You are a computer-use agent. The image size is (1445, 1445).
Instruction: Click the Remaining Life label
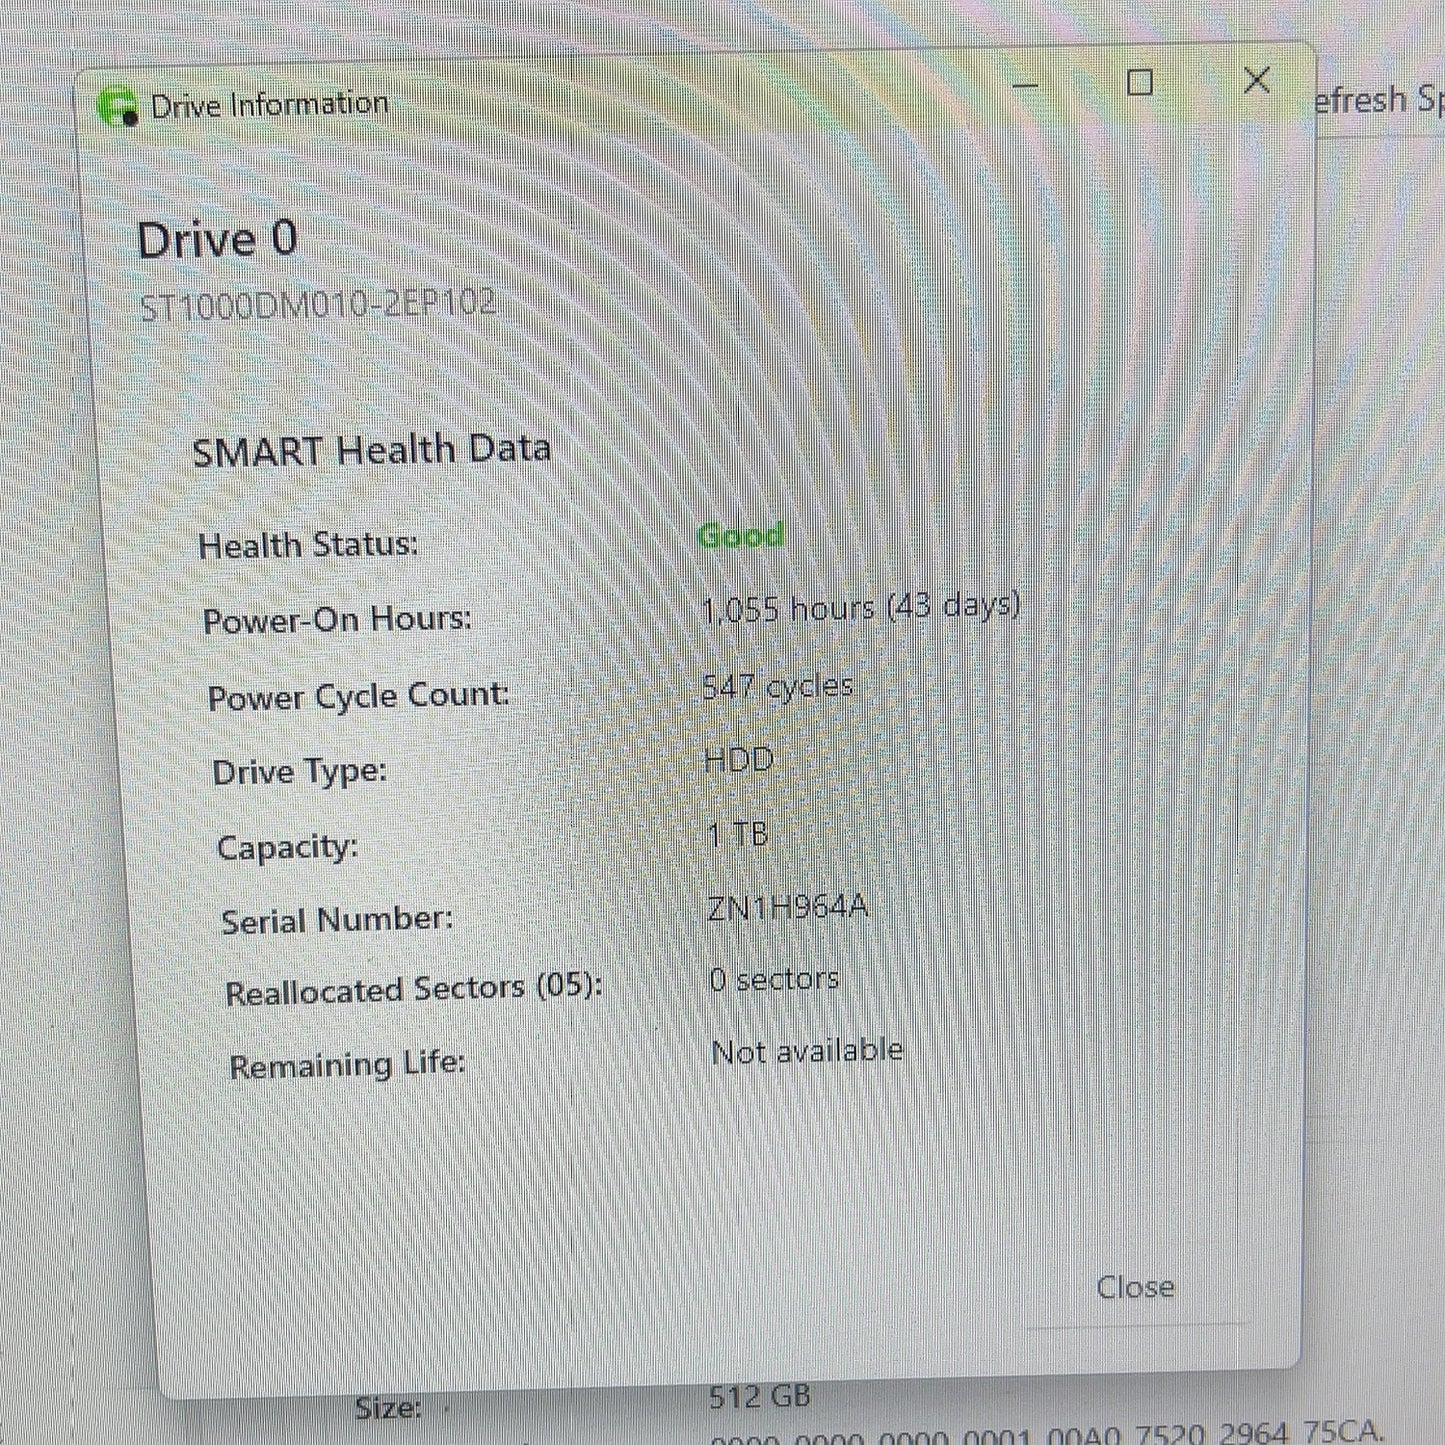point(347,1065)
